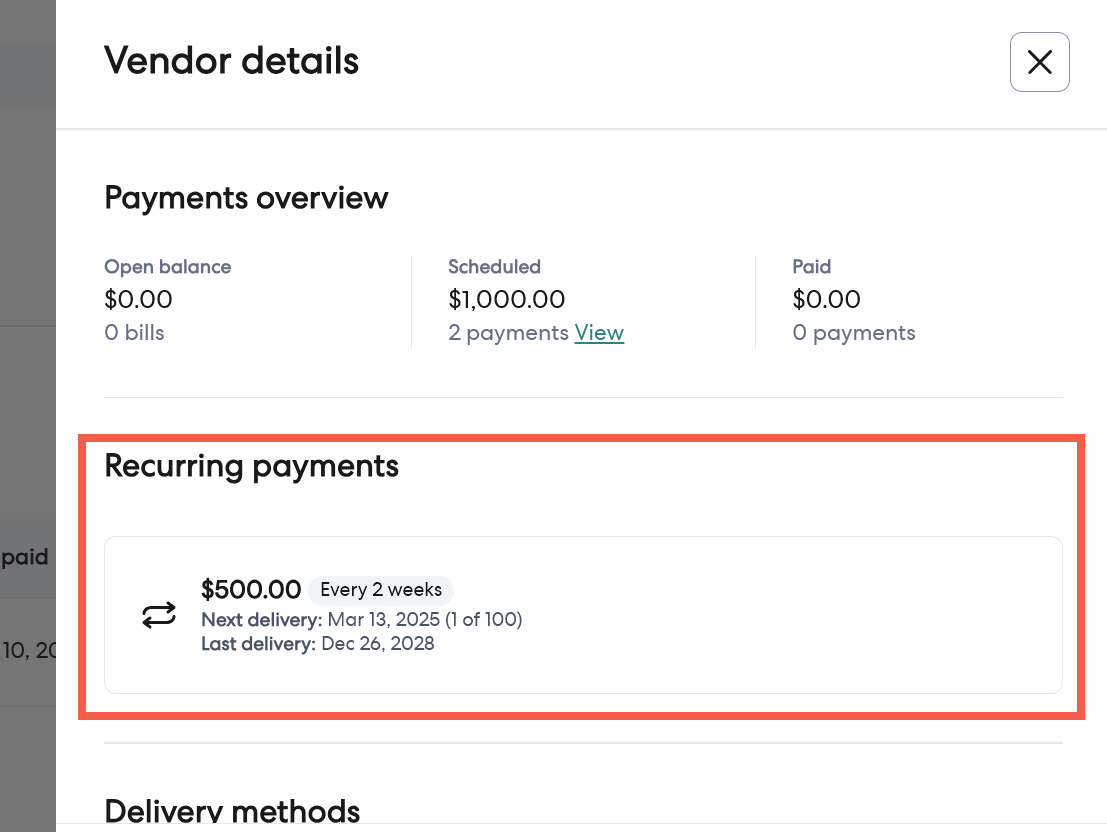The image size is (1107, 832).
Task: Click the Scheduled $1,000.00 amount
Action: pyautogui.click(x=506, y=299)
